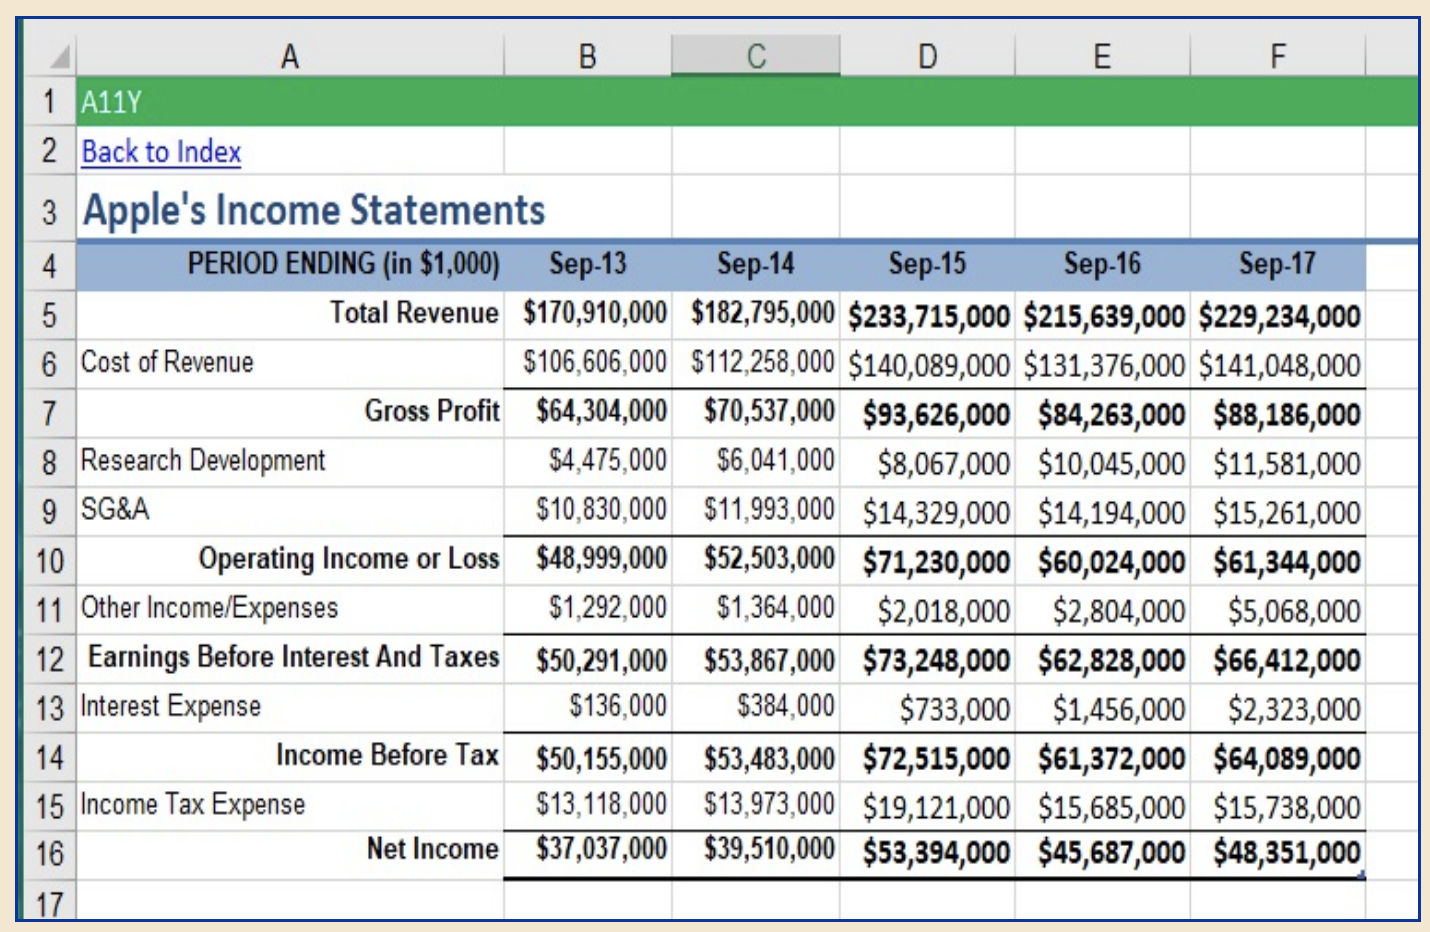
Task: Click Research Development value $4,475,000
Action: click(588, 462)
